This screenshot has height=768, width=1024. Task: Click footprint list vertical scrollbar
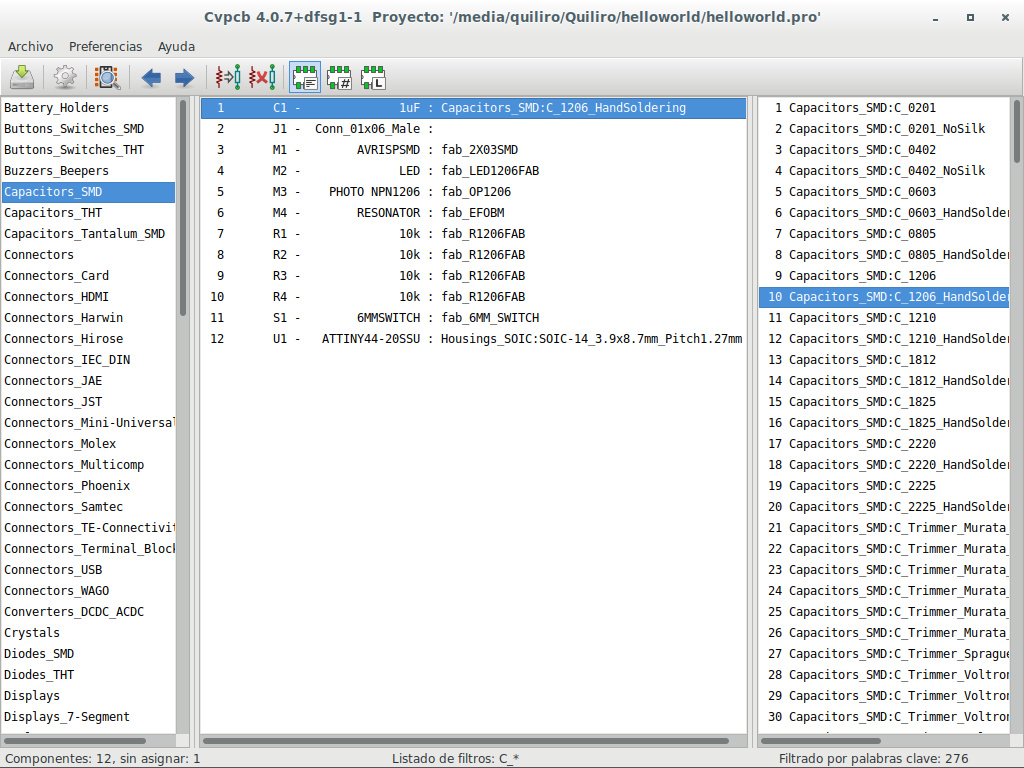tap(1017, 131)
